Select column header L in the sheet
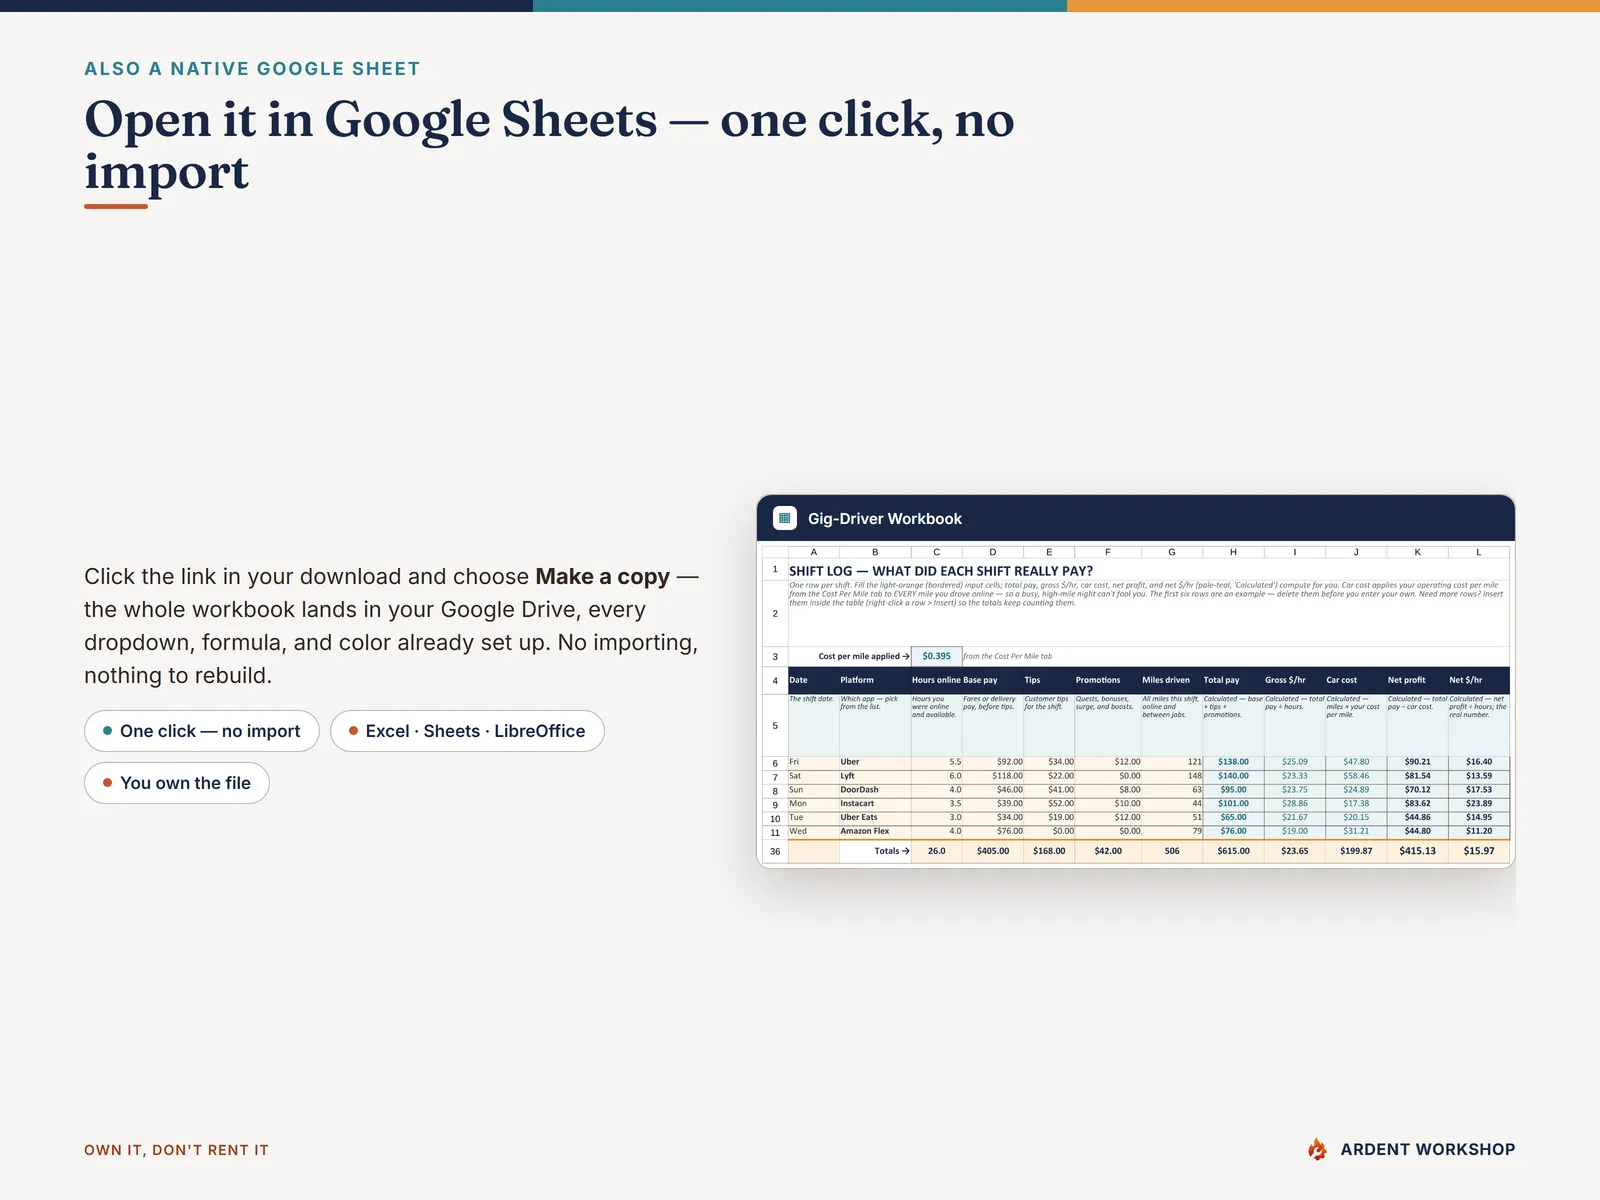The image size is (1600, 1200). (x=1479, y=552)
